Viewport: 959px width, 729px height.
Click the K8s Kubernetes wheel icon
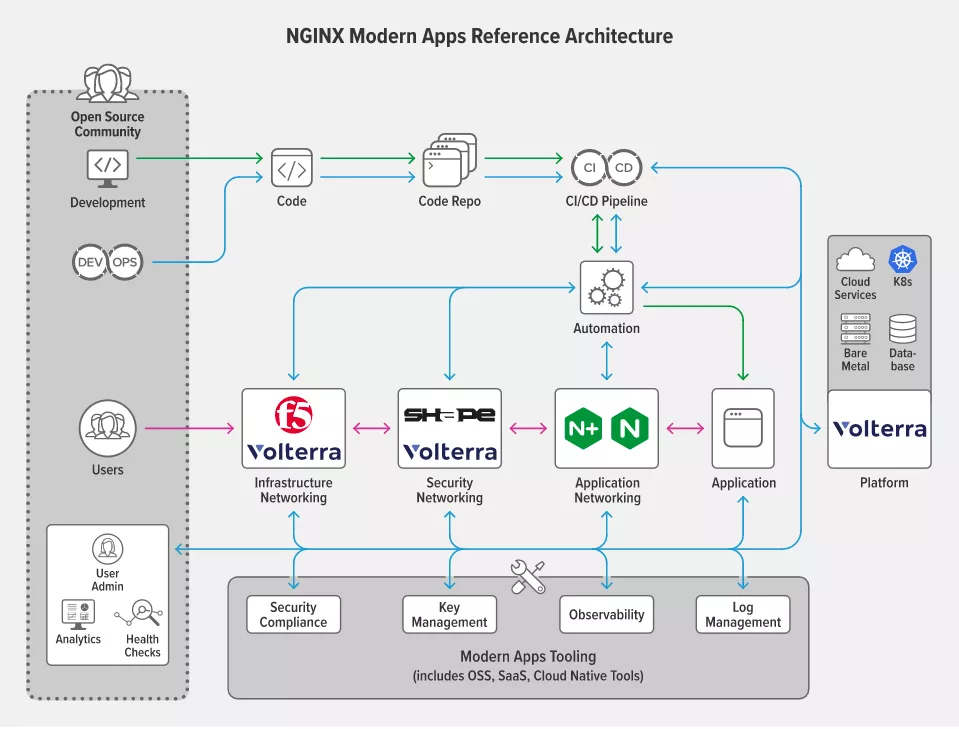click(x=903, y=259)
